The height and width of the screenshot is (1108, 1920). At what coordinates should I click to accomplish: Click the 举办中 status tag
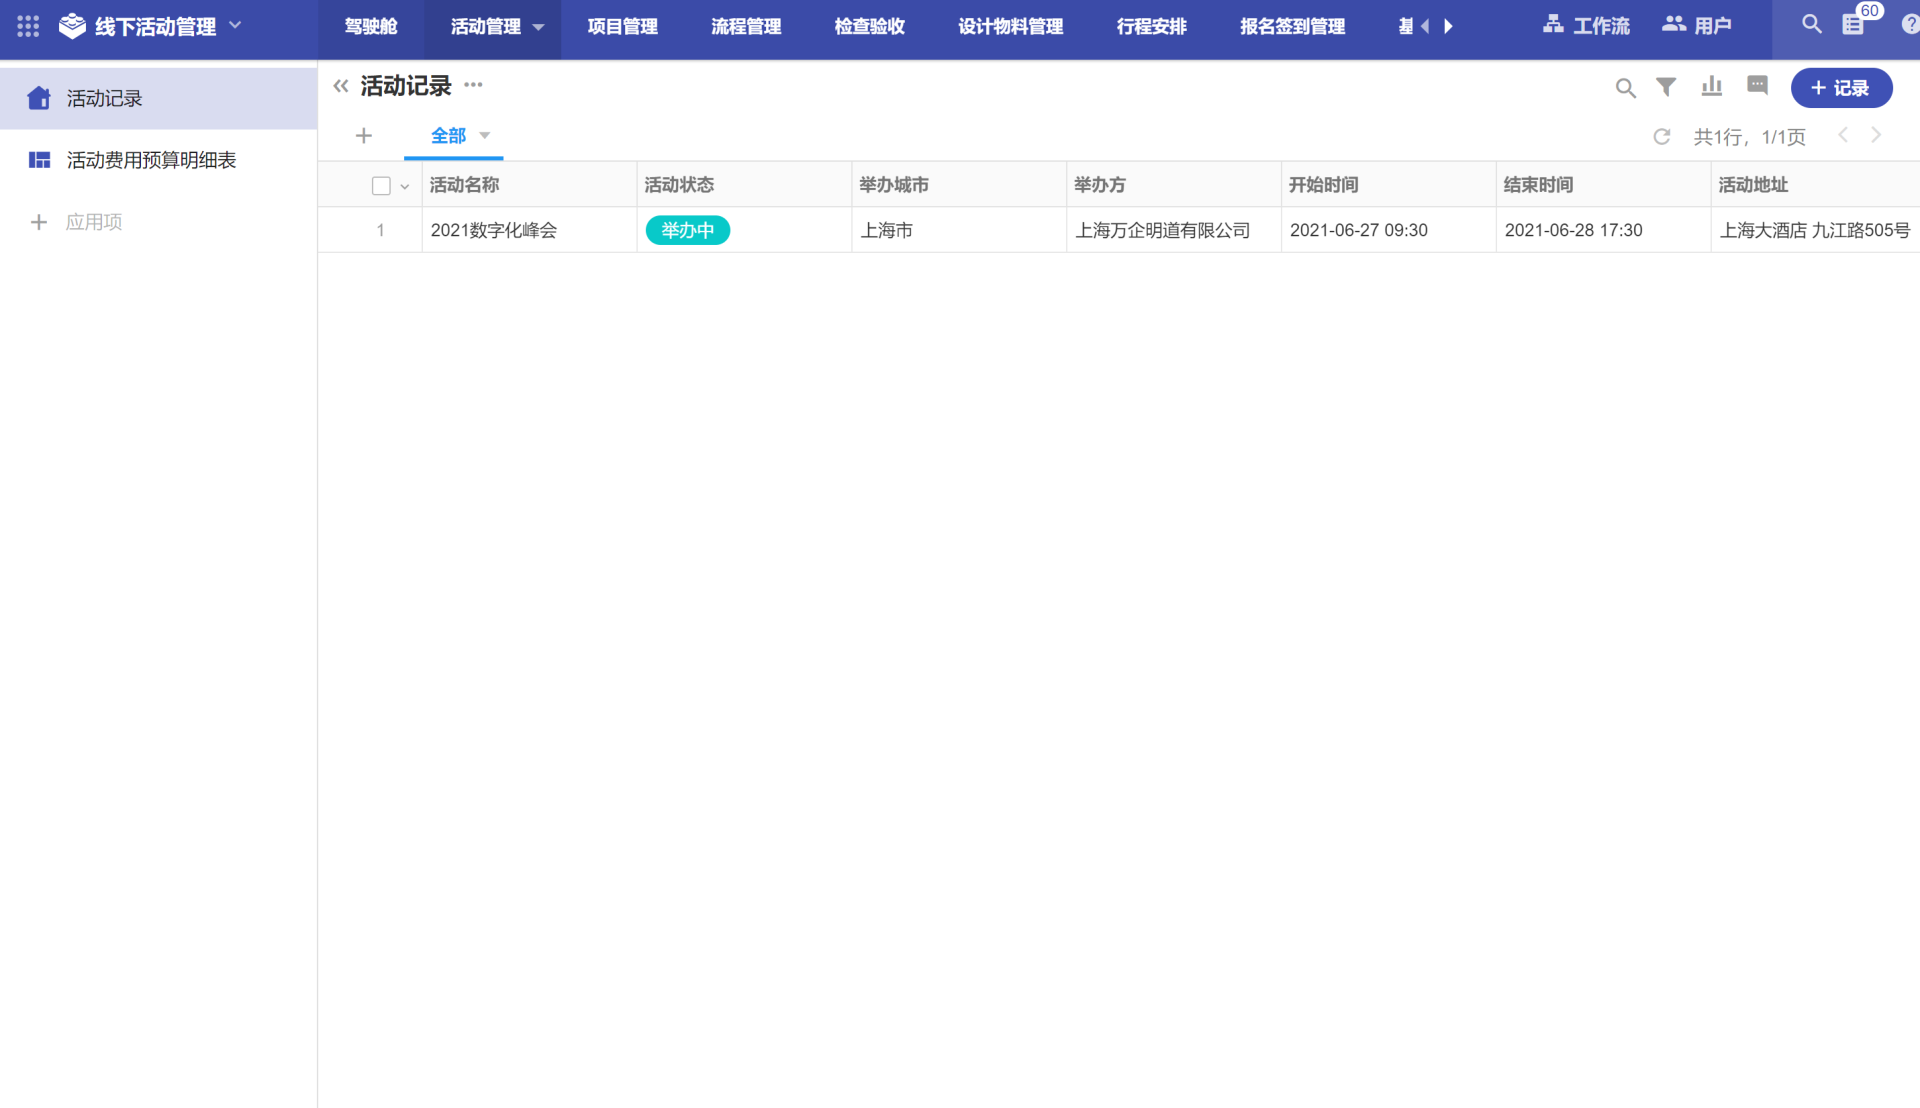click(688, 230)
